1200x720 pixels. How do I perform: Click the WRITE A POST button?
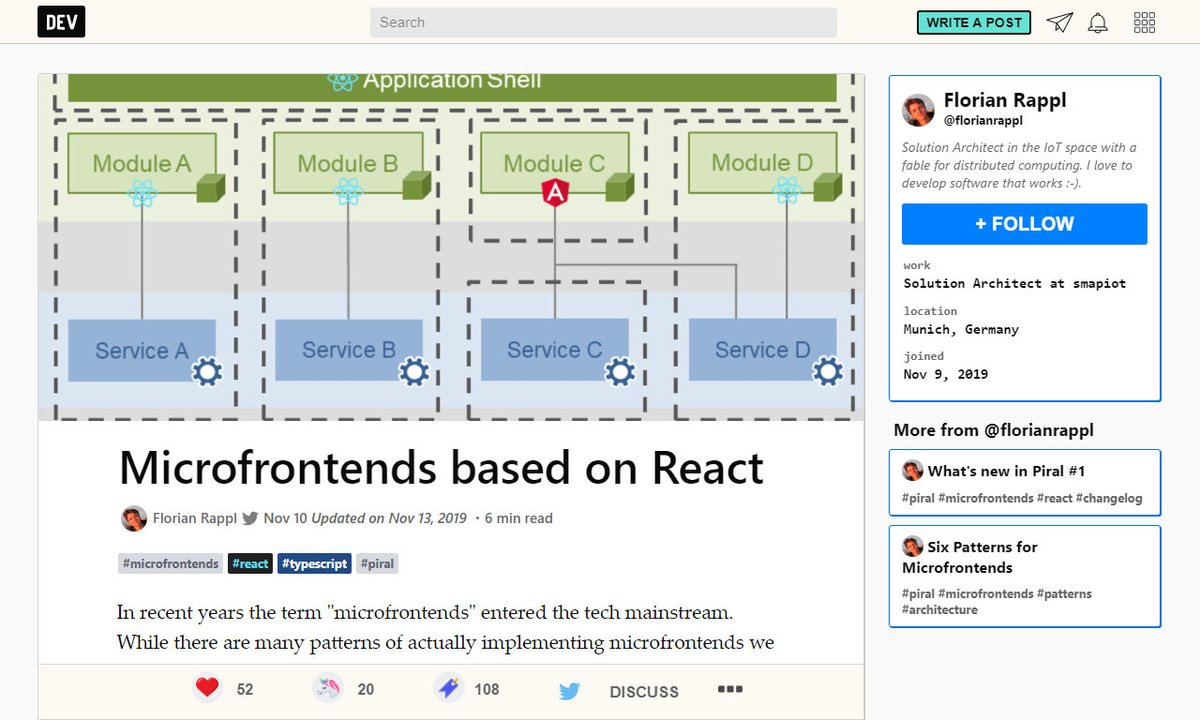973,21
